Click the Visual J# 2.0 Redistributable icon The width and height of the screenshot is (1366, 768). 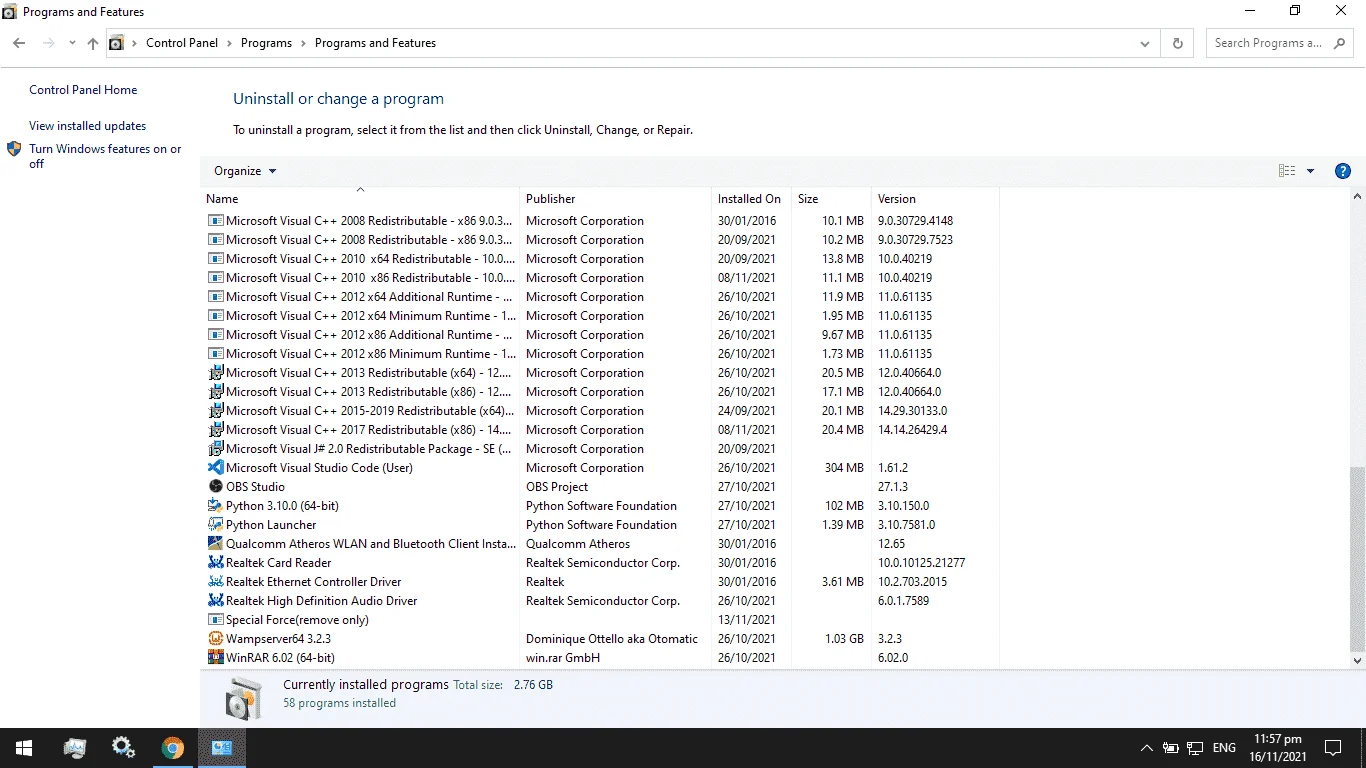click(x=215, y=449)
